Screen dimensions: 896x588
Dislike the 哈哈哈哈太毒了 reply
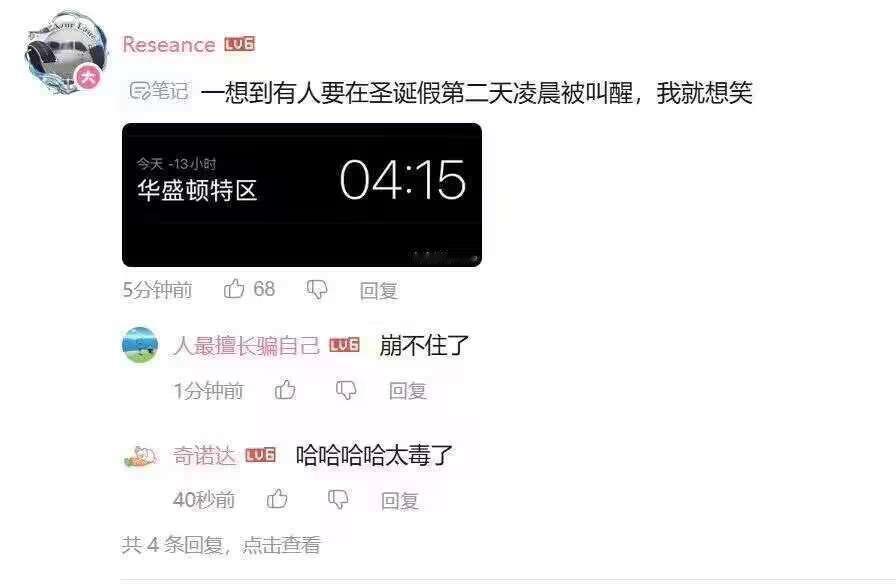(338, 499)
